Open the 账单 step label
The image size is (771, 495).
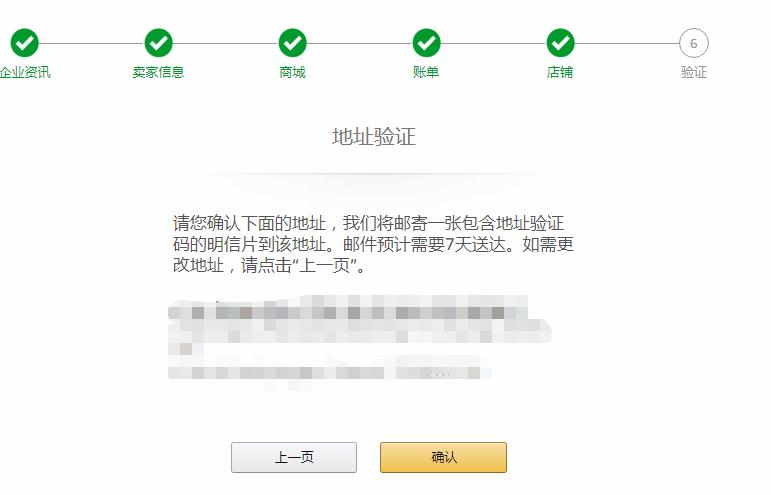pos(426,72)
